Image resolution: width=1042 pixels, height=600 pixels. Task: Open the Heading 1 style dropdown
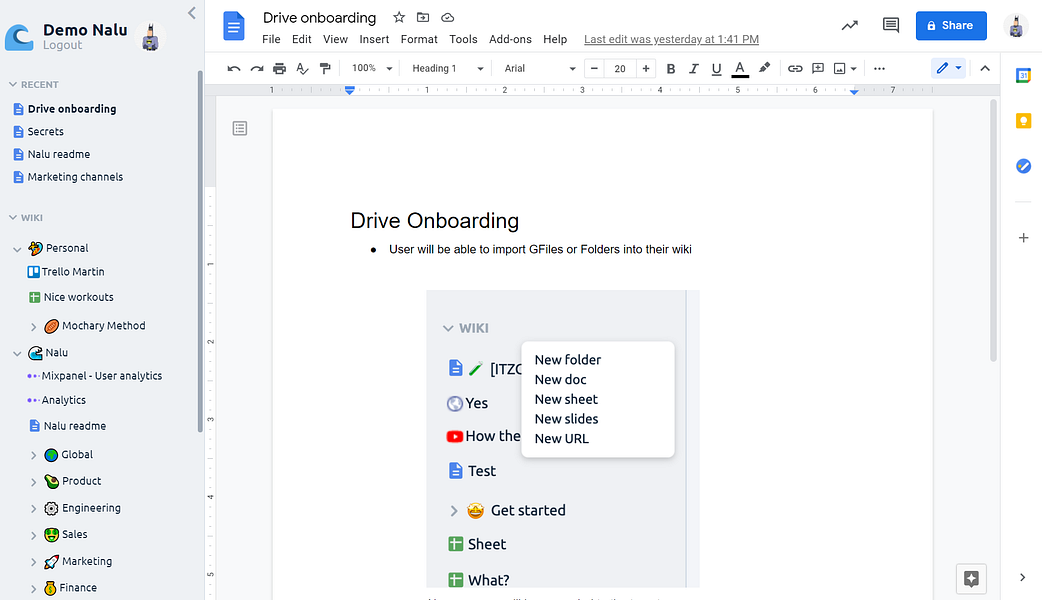tap(447, 68)
